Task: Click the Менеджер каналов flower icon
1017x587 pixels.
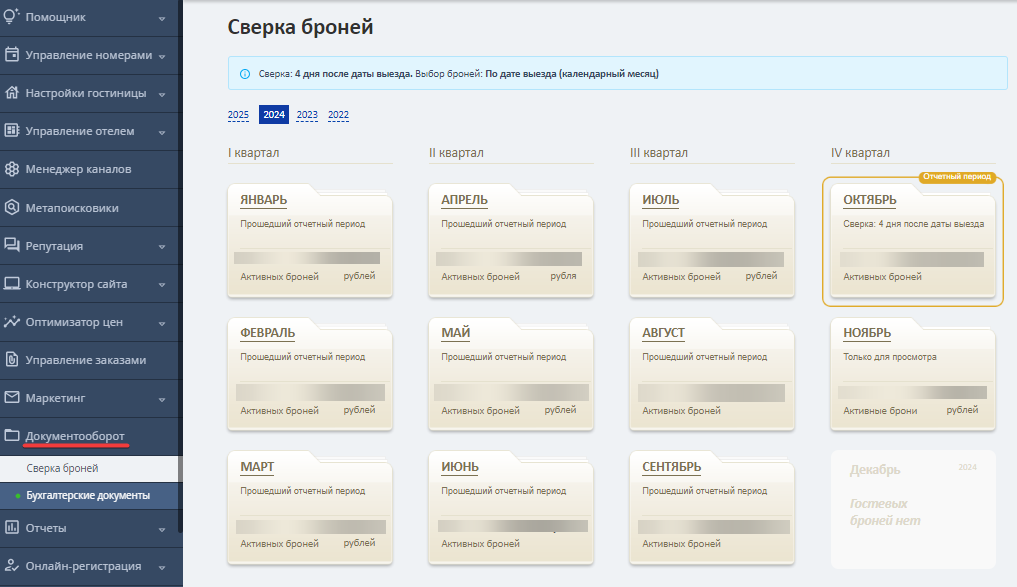Action: tap(12, 169)
